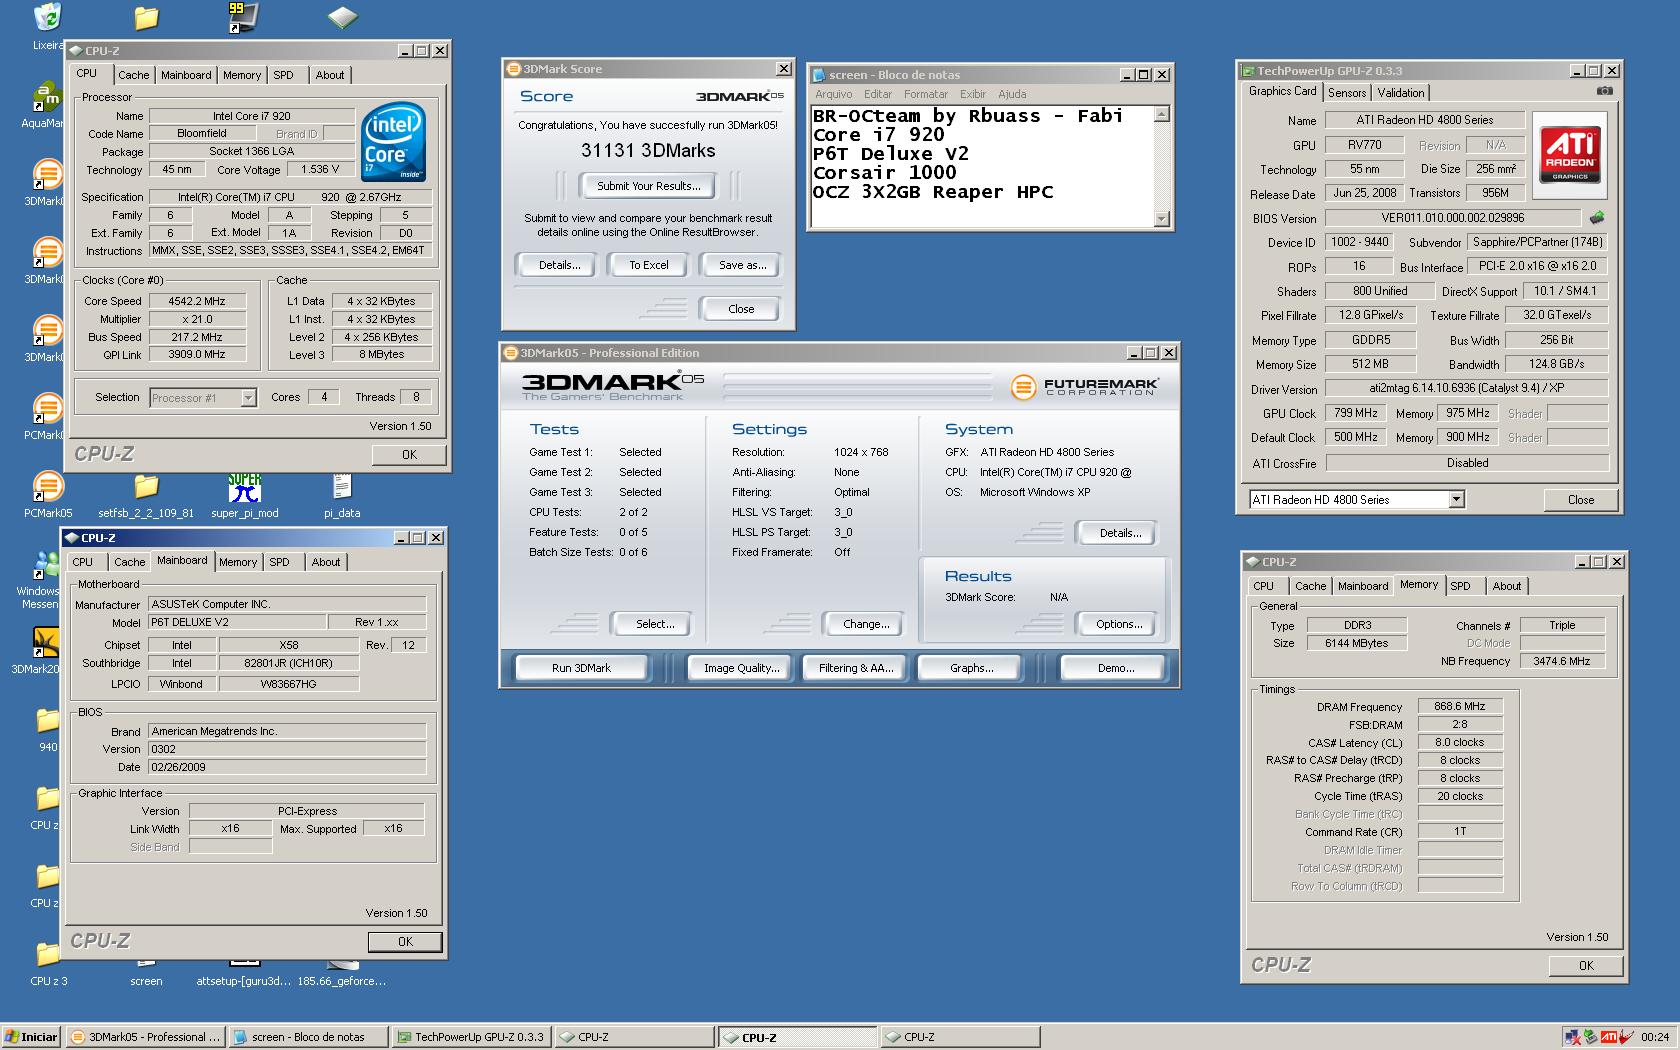
Task: Click Run 3DMark button
Action: (581, 668)
